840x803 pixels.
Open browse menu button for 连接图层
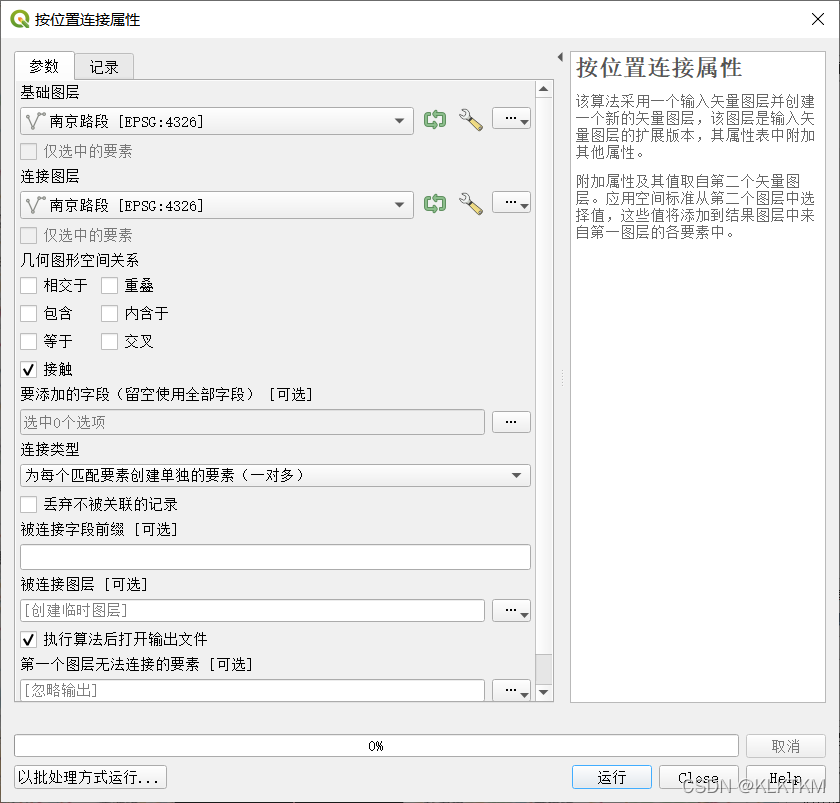[511, 202]
